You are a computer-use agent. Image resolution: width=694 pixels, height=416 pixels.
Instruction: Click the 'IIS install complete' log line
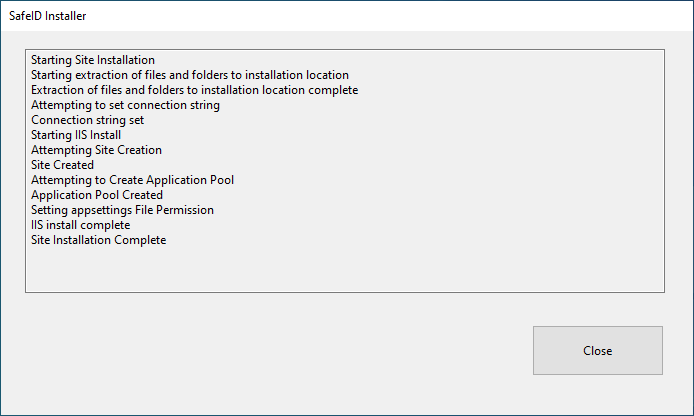tap(81, 225)
